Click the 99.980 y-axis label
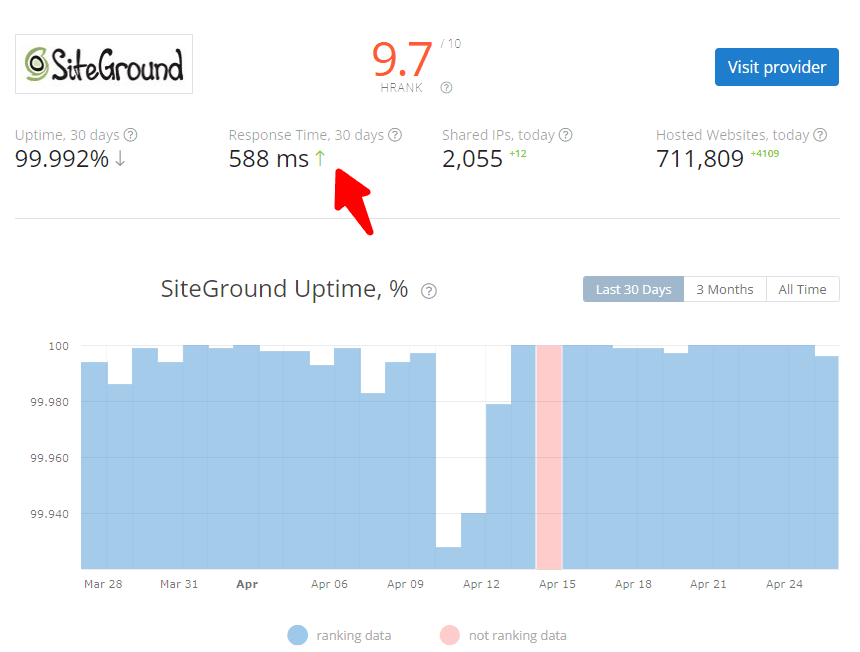Screen dimensions: 860x652 coord(49,402)
